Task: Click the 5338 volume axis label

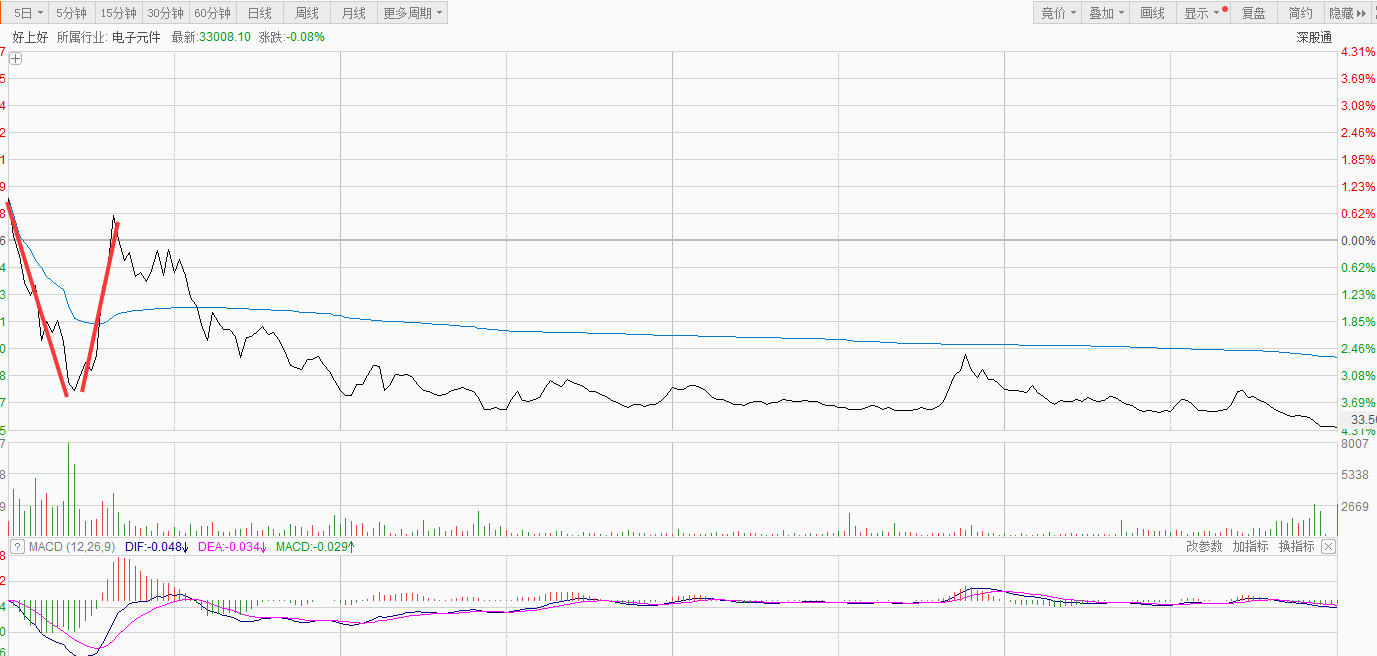Action: tap(1354, 475)
